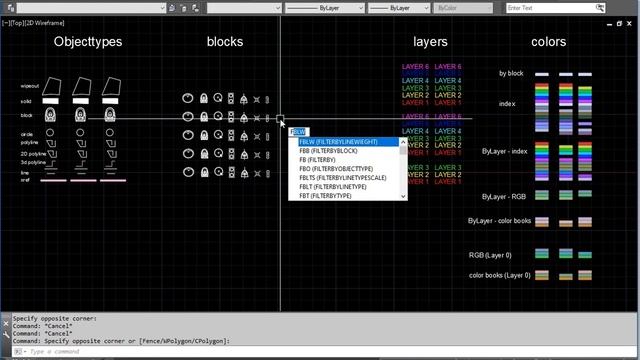Screen dimensions: 640x360
Task: Open the linetype ByLayer dropdown
Action: tap(324, 8)
